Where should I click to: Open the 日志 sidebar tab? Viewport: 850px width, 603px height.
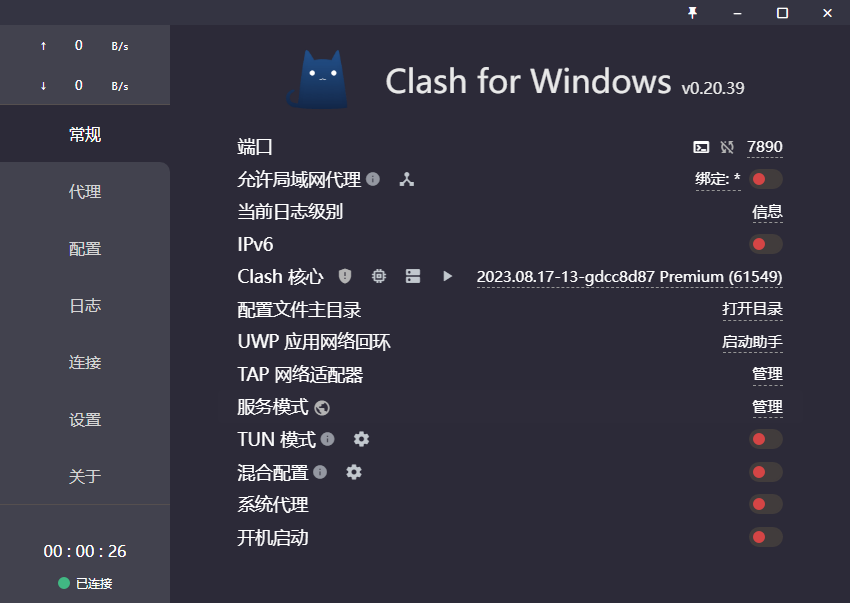click(85, 305)
